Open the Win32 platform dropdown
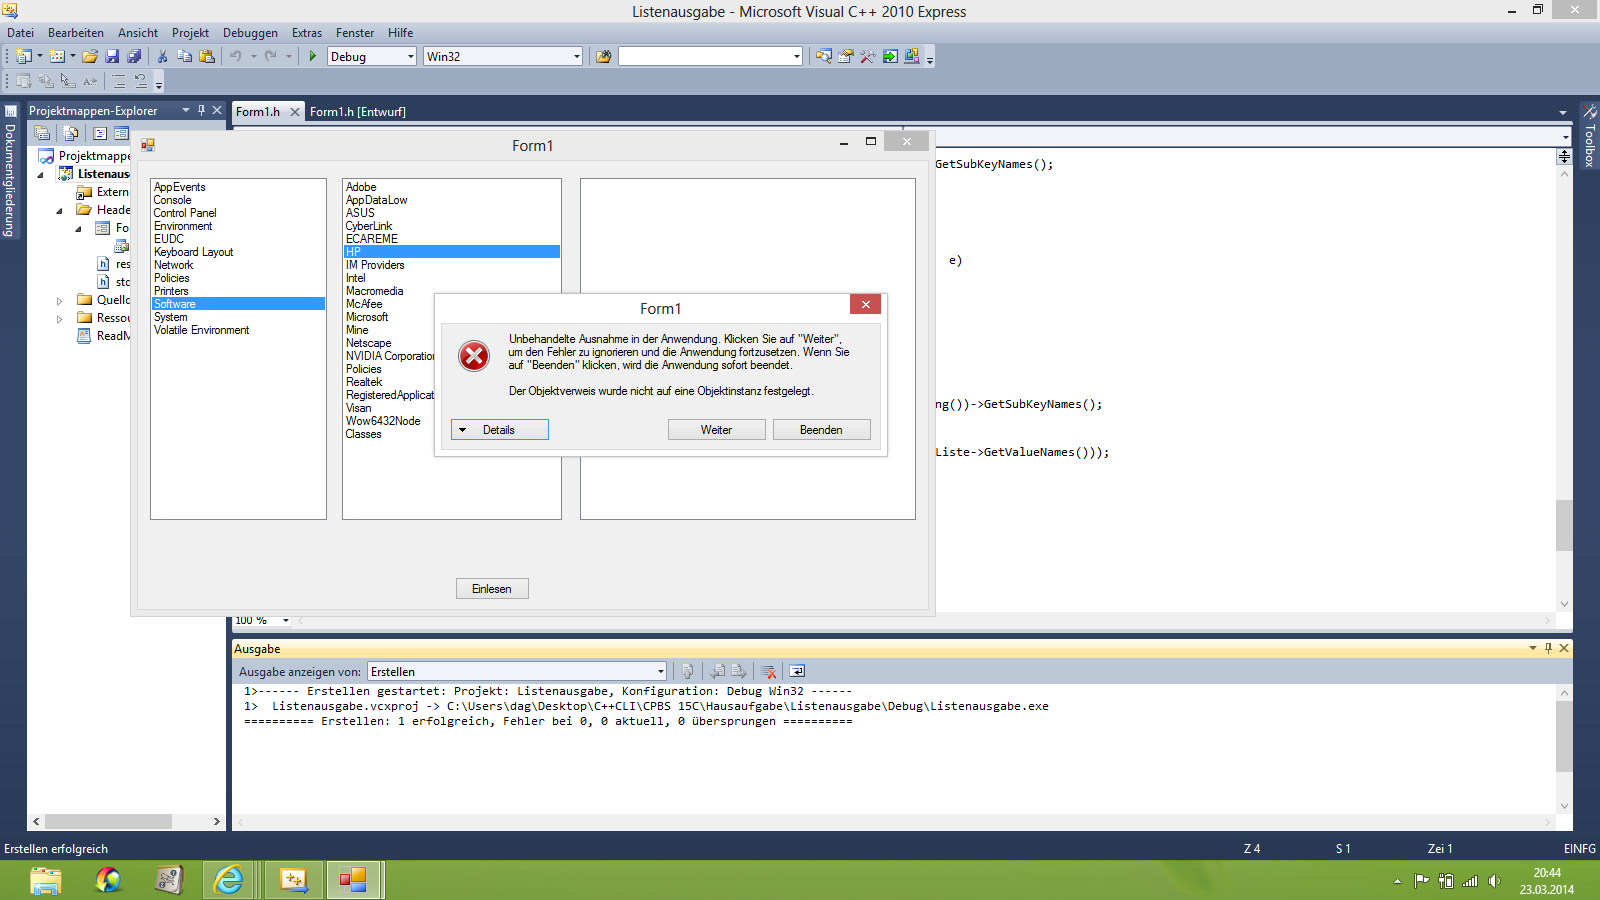 [577, 57]
